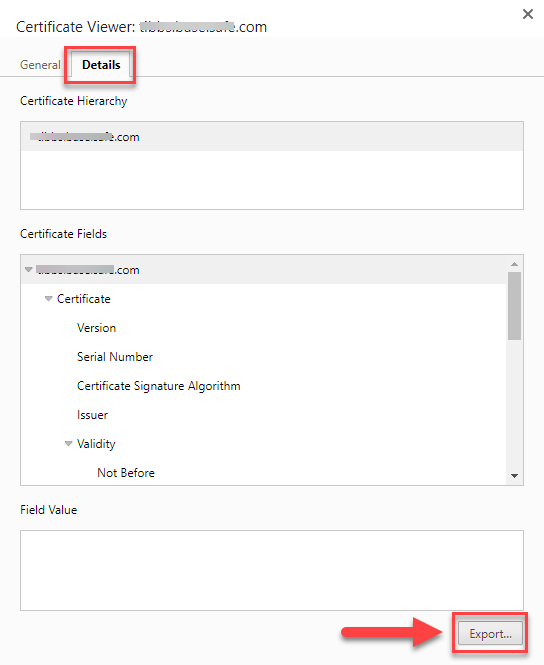Image resolution: width=544 pixels, height=665 pixels.
Task: Switch to the General tab
Action: (x=40, y=65)
